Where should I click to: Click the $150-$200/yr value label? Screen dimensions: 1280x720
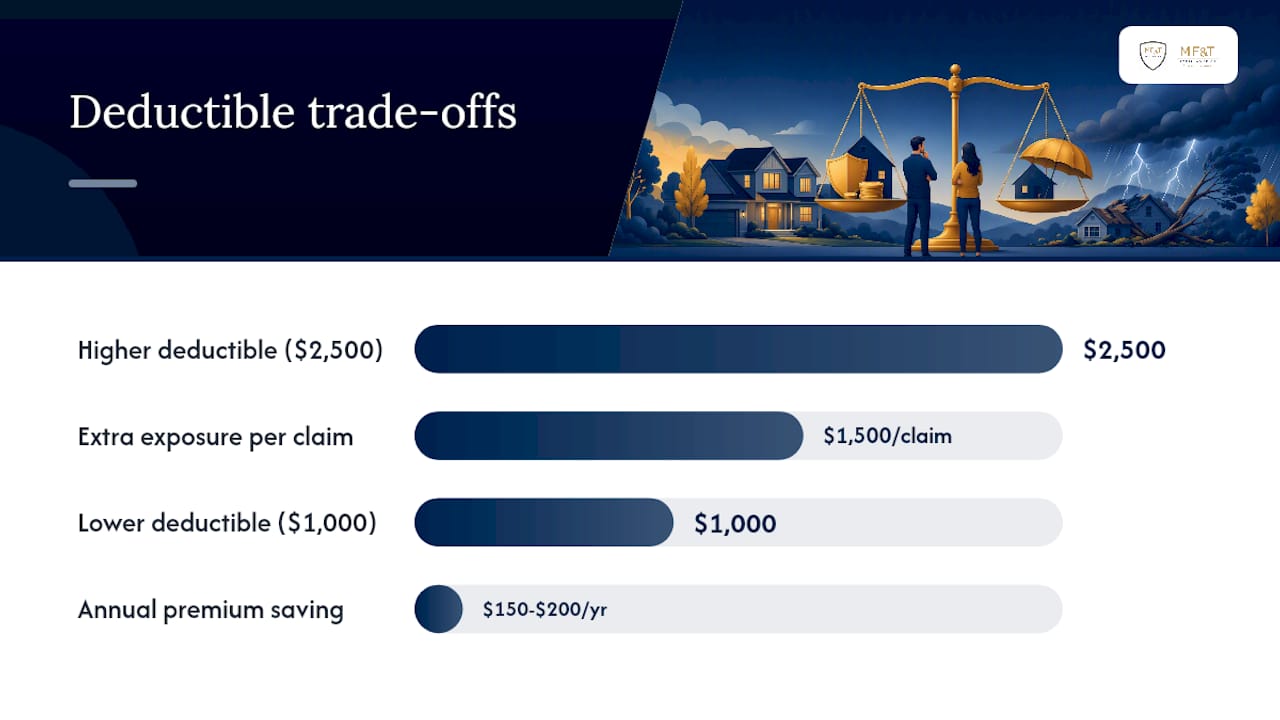point(545,609)
